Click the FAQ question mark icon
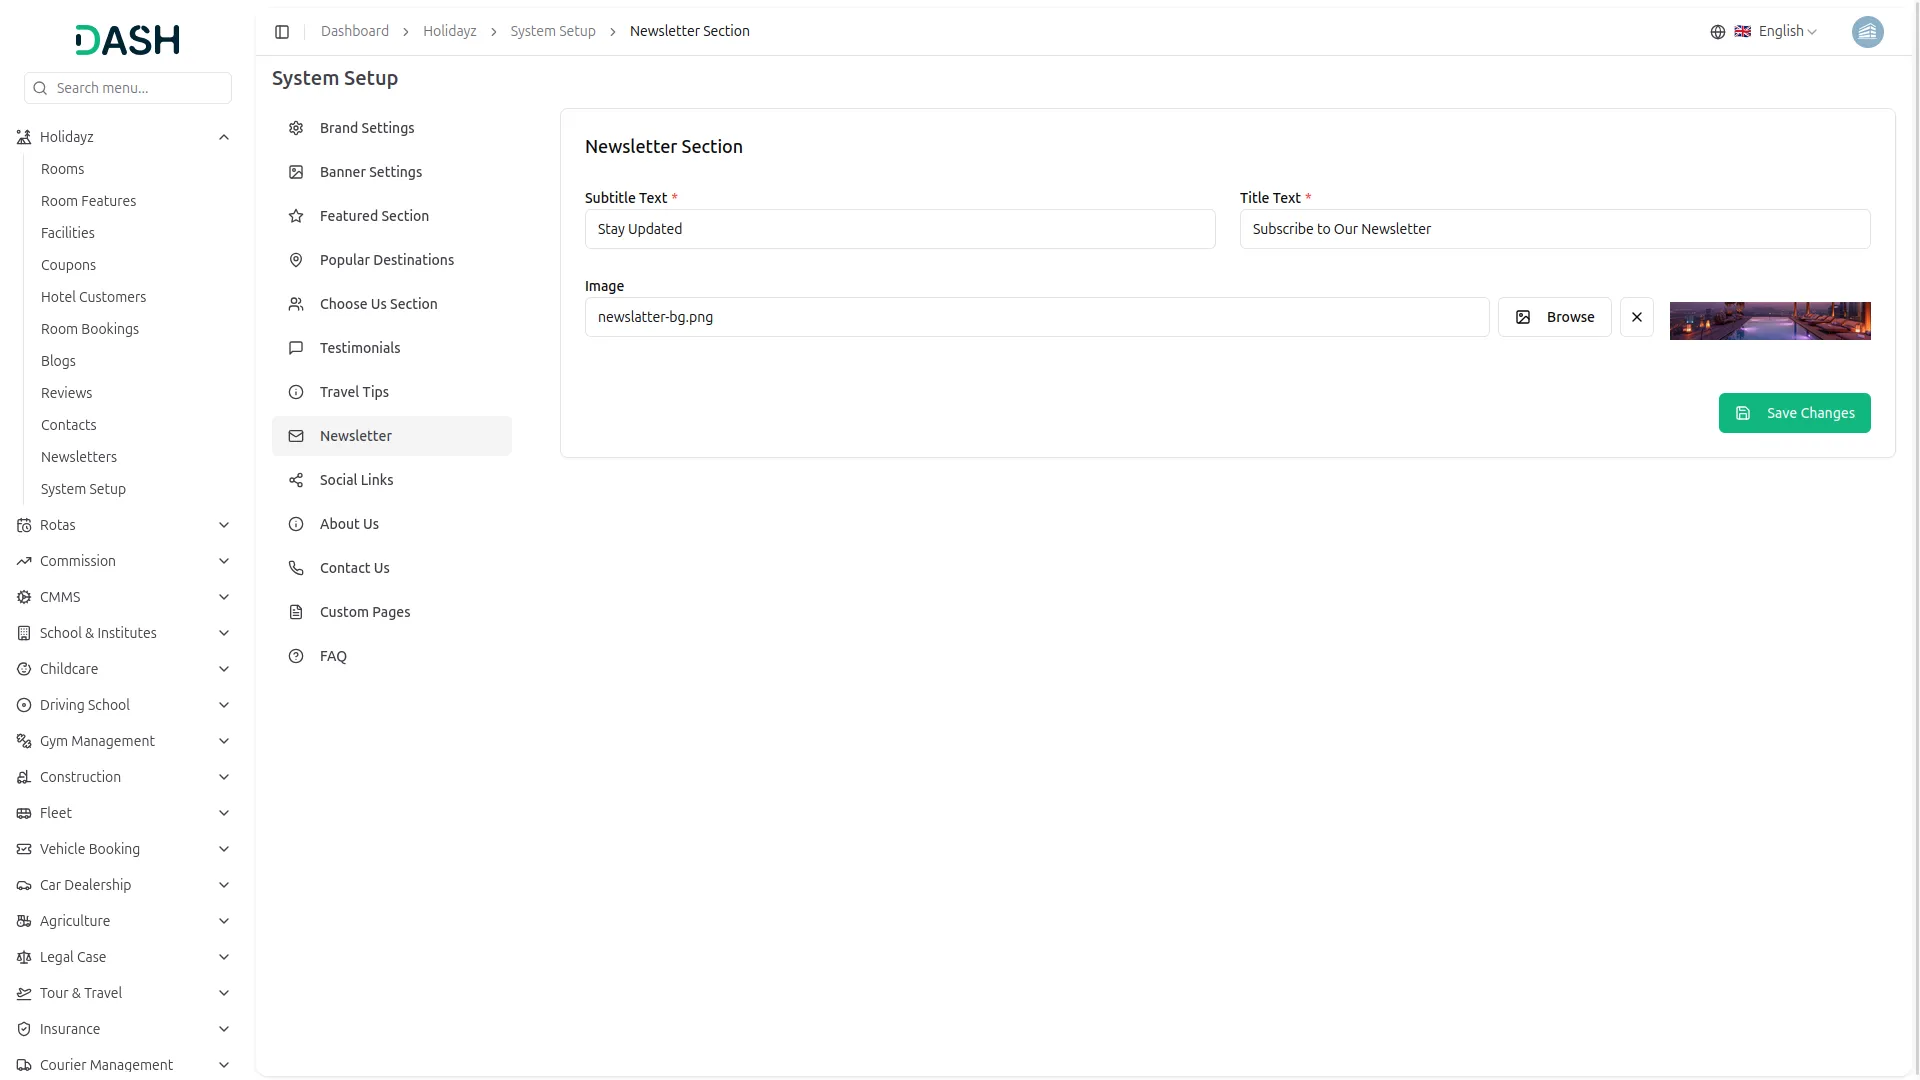Screen dimensions: 1920x1080 pos(296,656)
